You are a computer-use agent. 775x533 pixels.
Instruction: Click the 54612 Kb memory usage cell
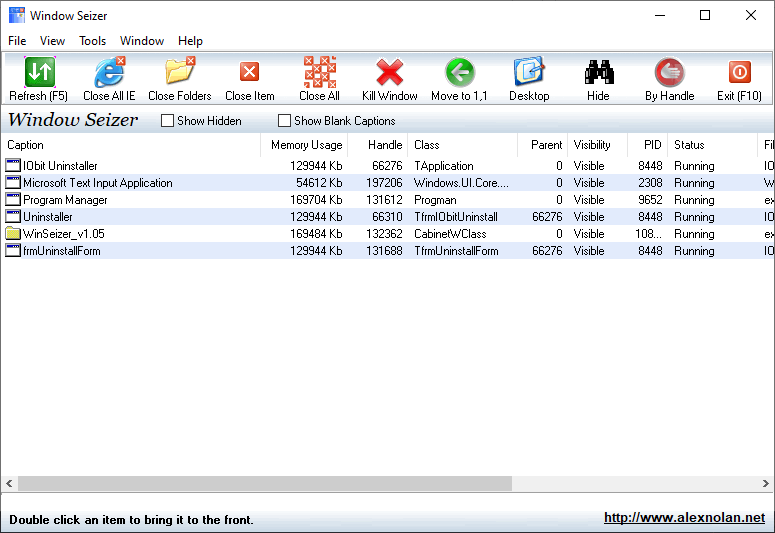319,183
